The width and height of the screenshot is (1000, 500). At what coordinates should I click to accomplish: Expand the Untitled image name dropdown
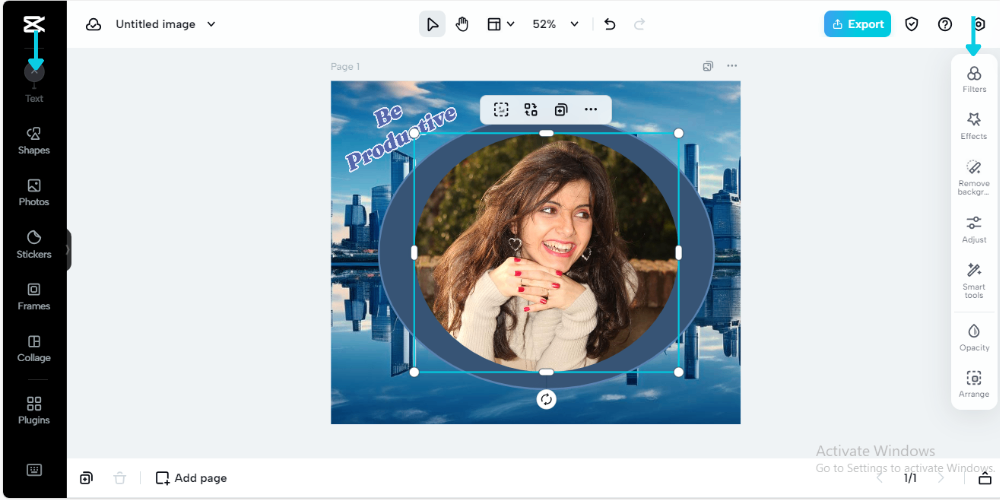click(211, 24)
